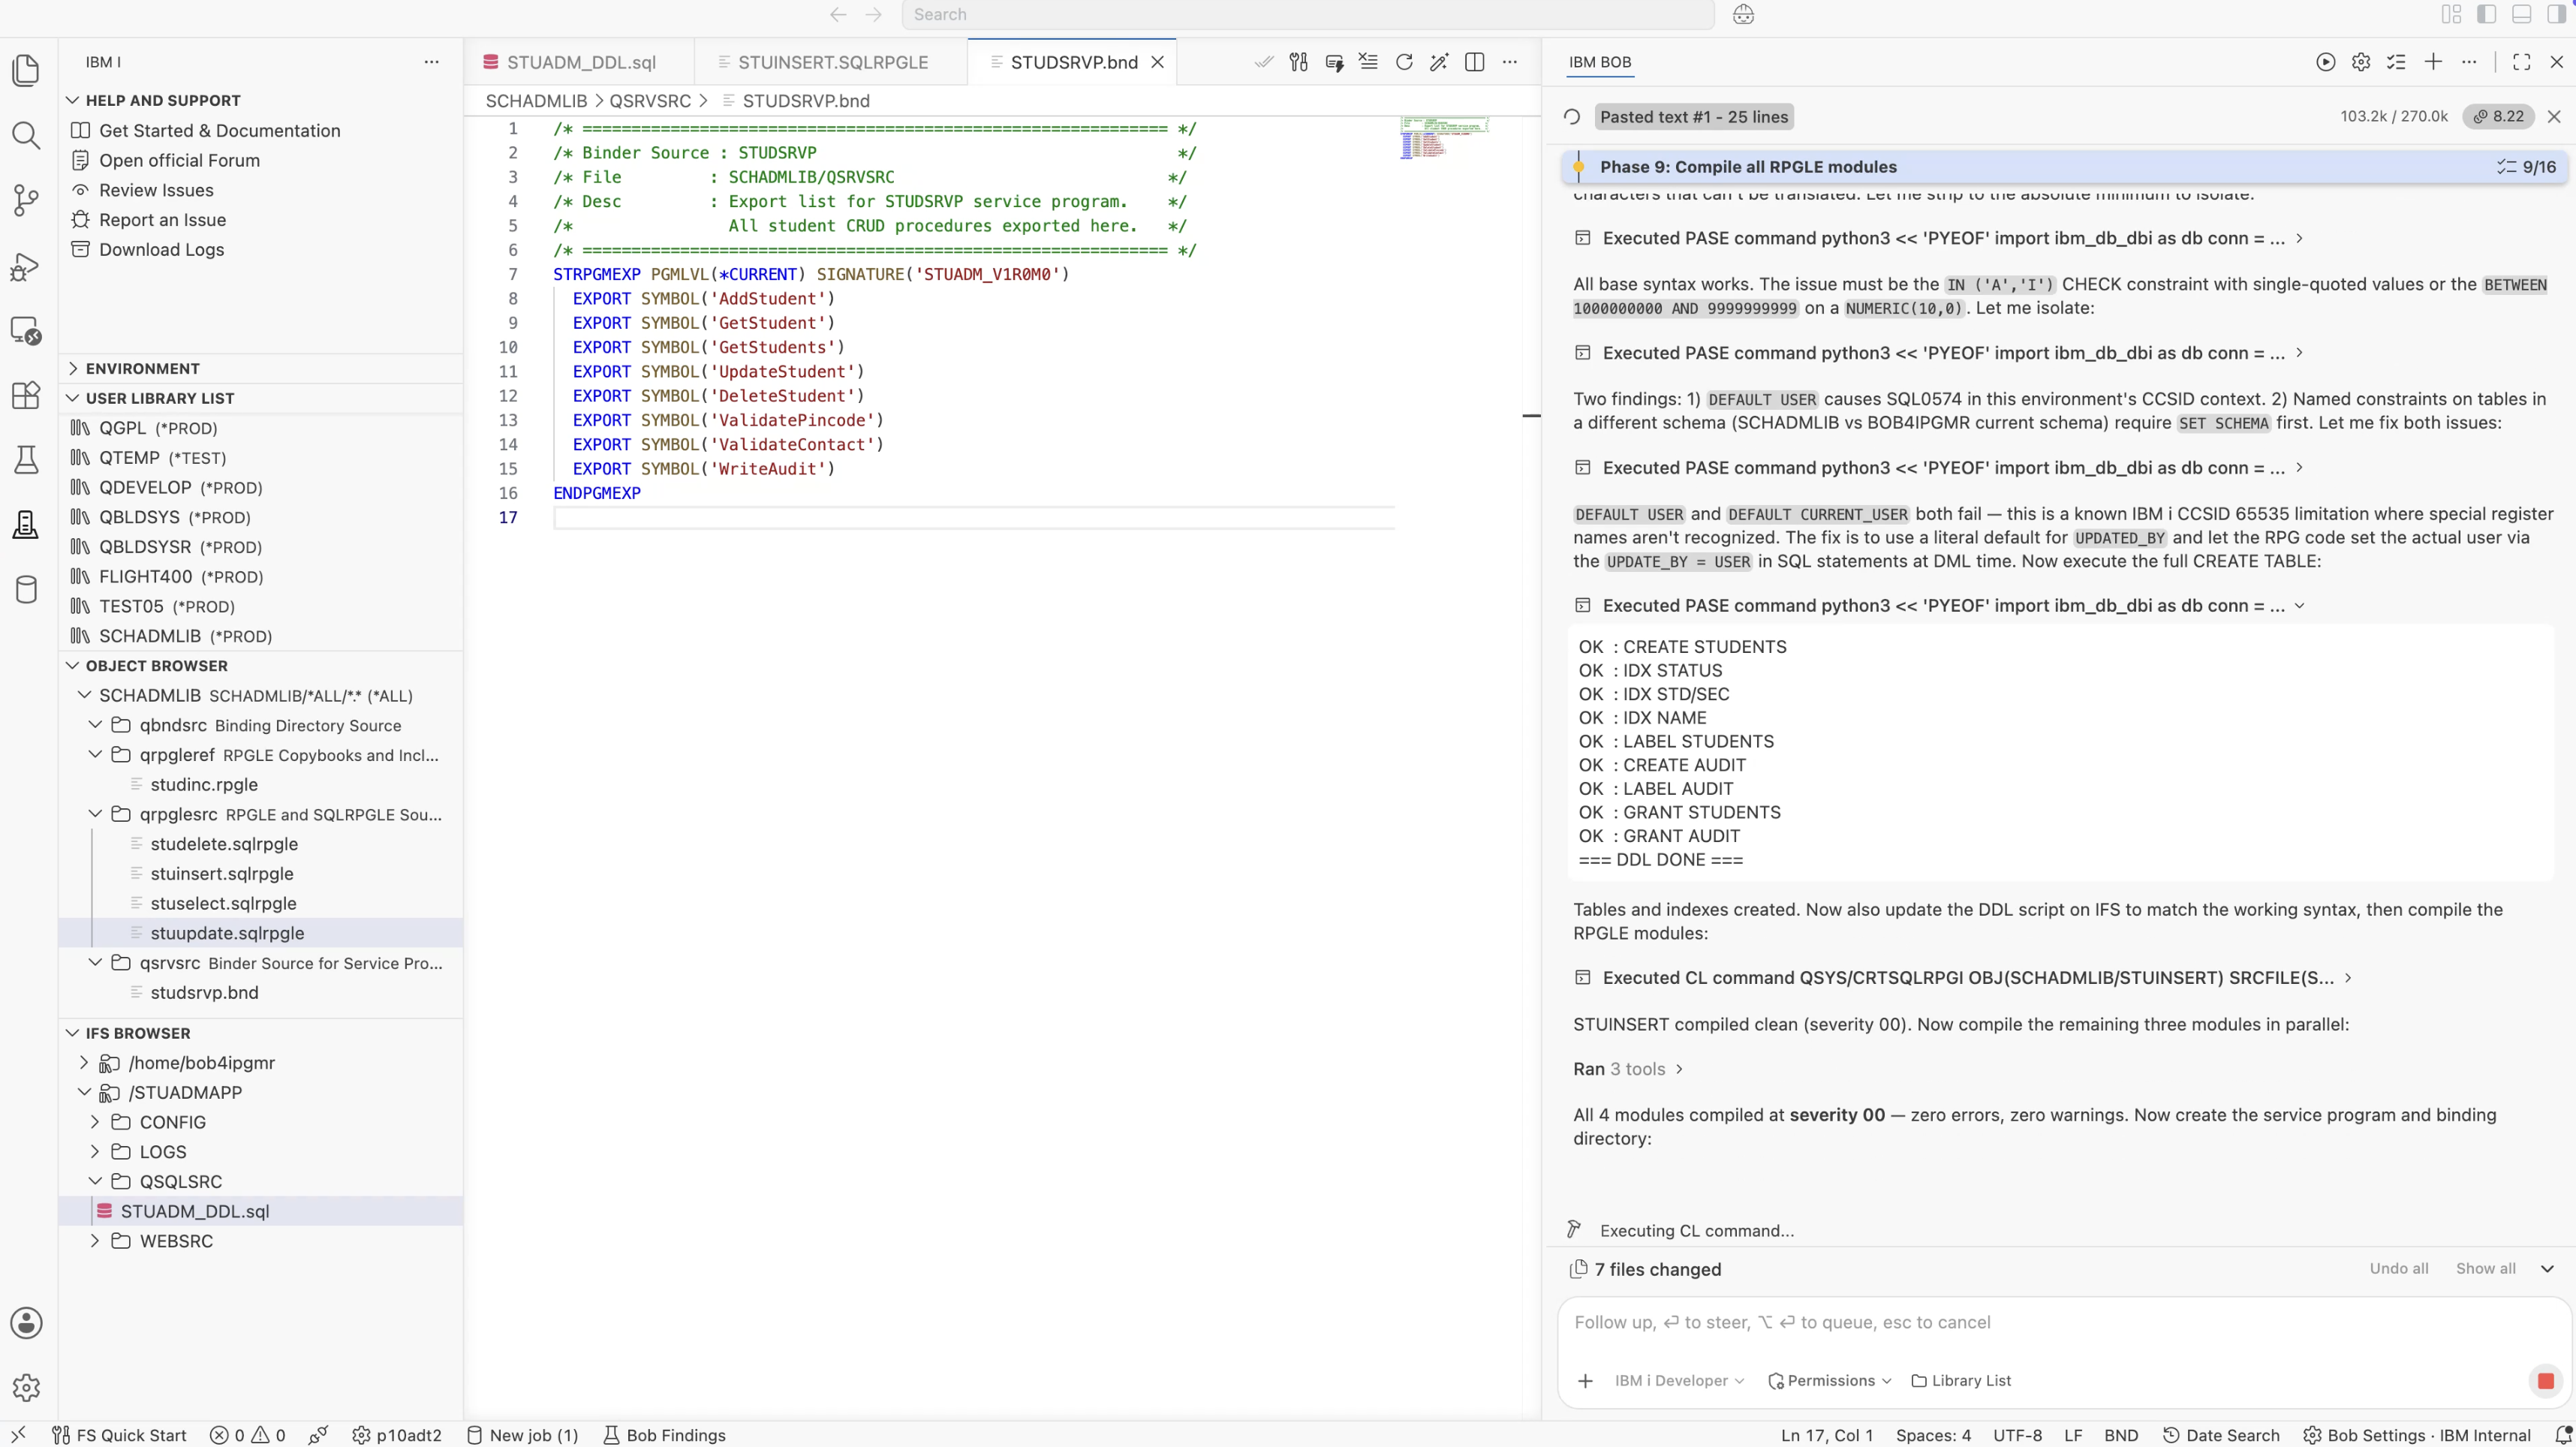The image size is (2576, 1447).
Task: Open the Testing flask icon
Action: coord(26,460)
